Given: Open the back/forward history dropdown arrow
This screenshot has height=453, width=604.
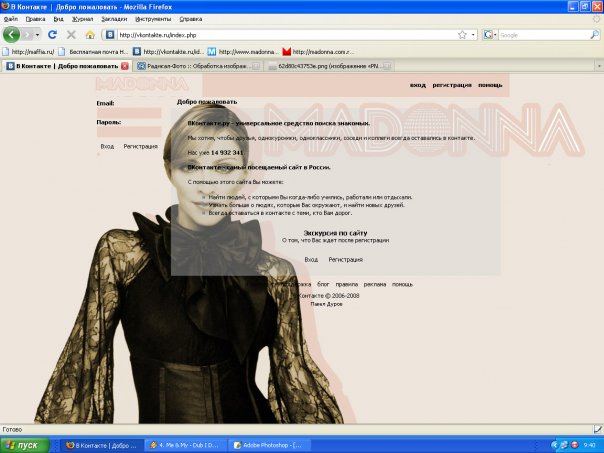Looking at the screenshot, I should click(x=37, y=35).
